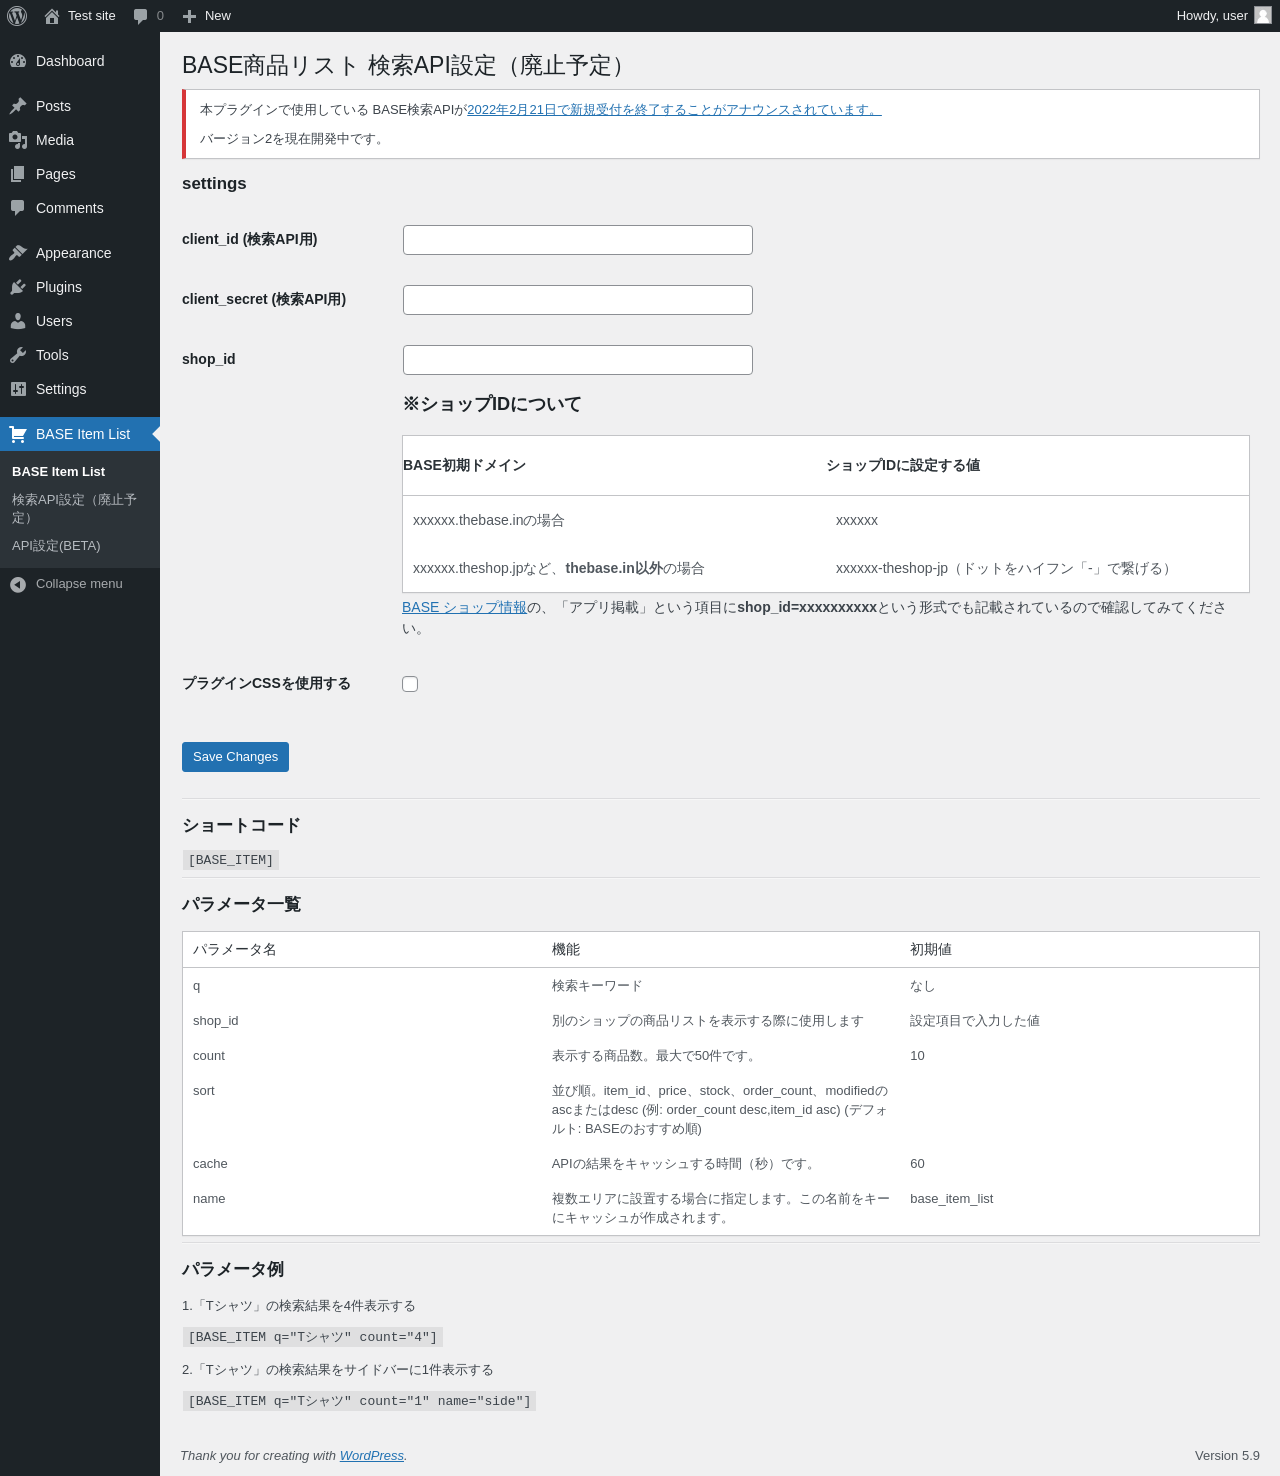Click the name="side" shortcode example

[359, 1401]
